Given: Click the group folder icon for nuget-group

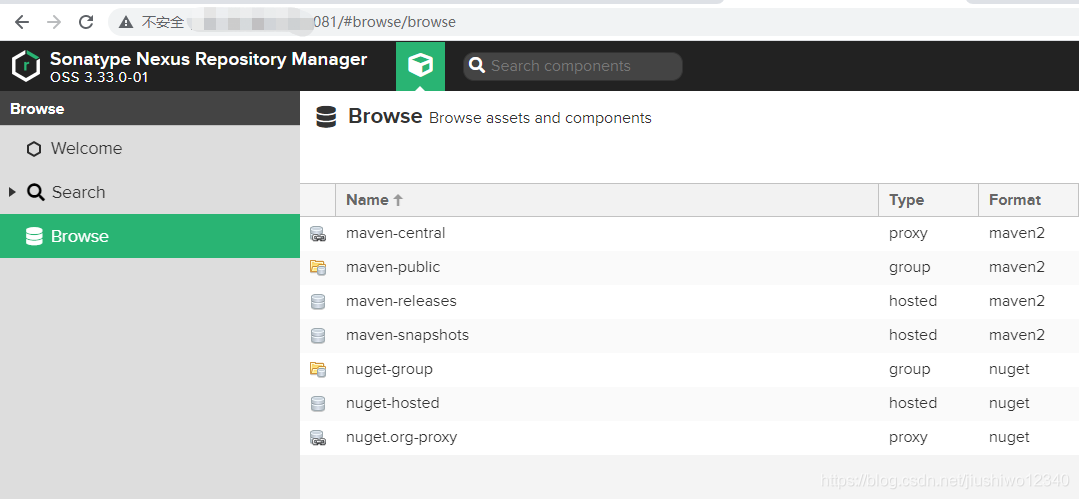Looking at the screenshot, I should pos(317,370).
